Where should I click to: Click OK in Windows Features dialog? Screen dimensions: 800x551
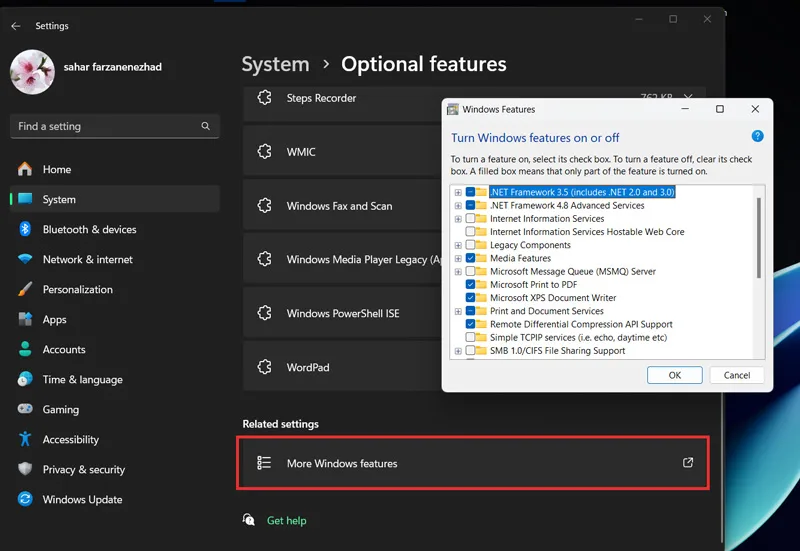674,375
